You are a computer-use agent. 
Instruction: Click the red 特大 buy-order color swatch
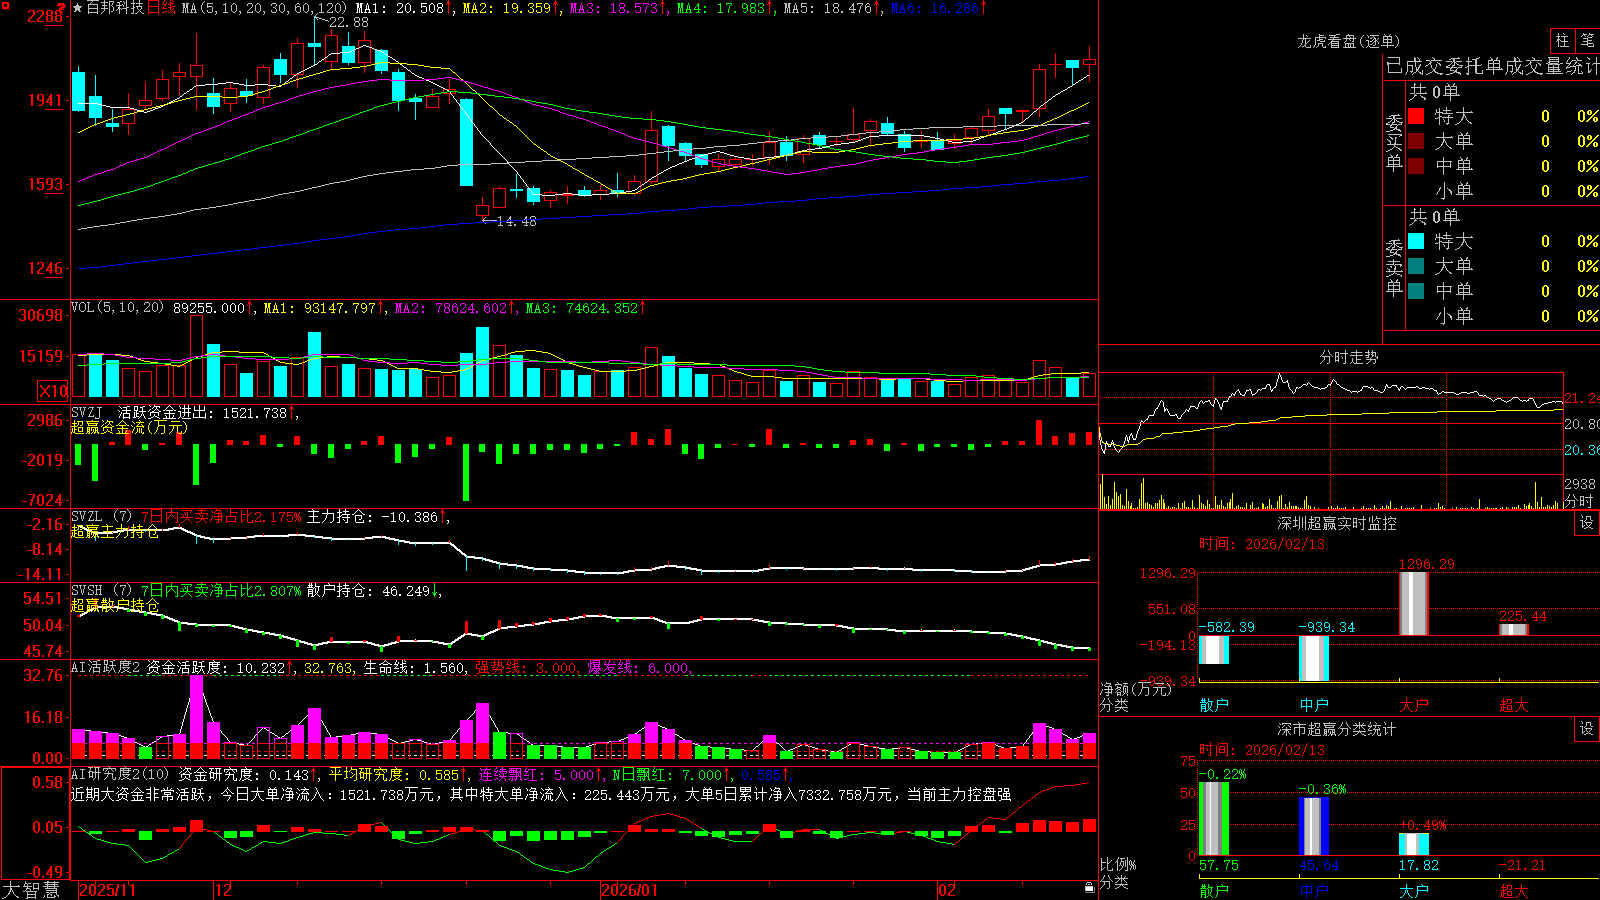pyautogui.click(x=1416, y=116)
